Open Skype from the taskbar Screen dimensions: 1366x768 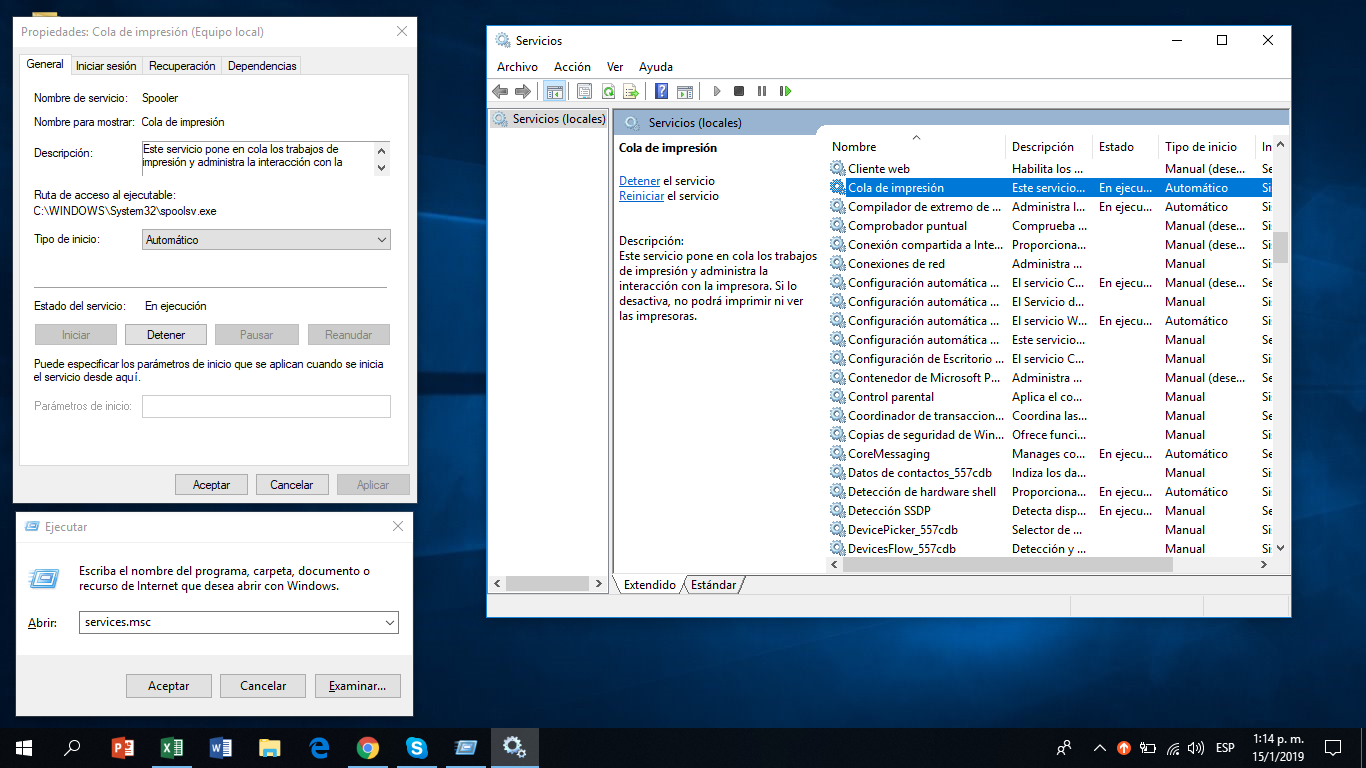pos(417,747)
